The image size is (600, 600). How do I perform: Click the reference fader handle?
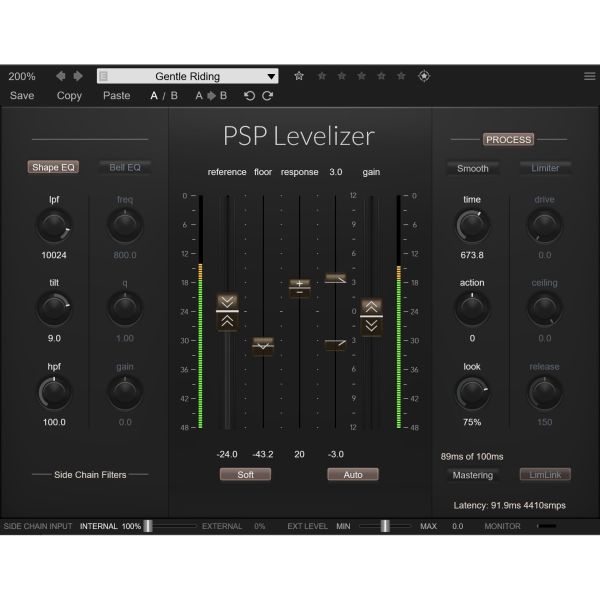(227, 312)
